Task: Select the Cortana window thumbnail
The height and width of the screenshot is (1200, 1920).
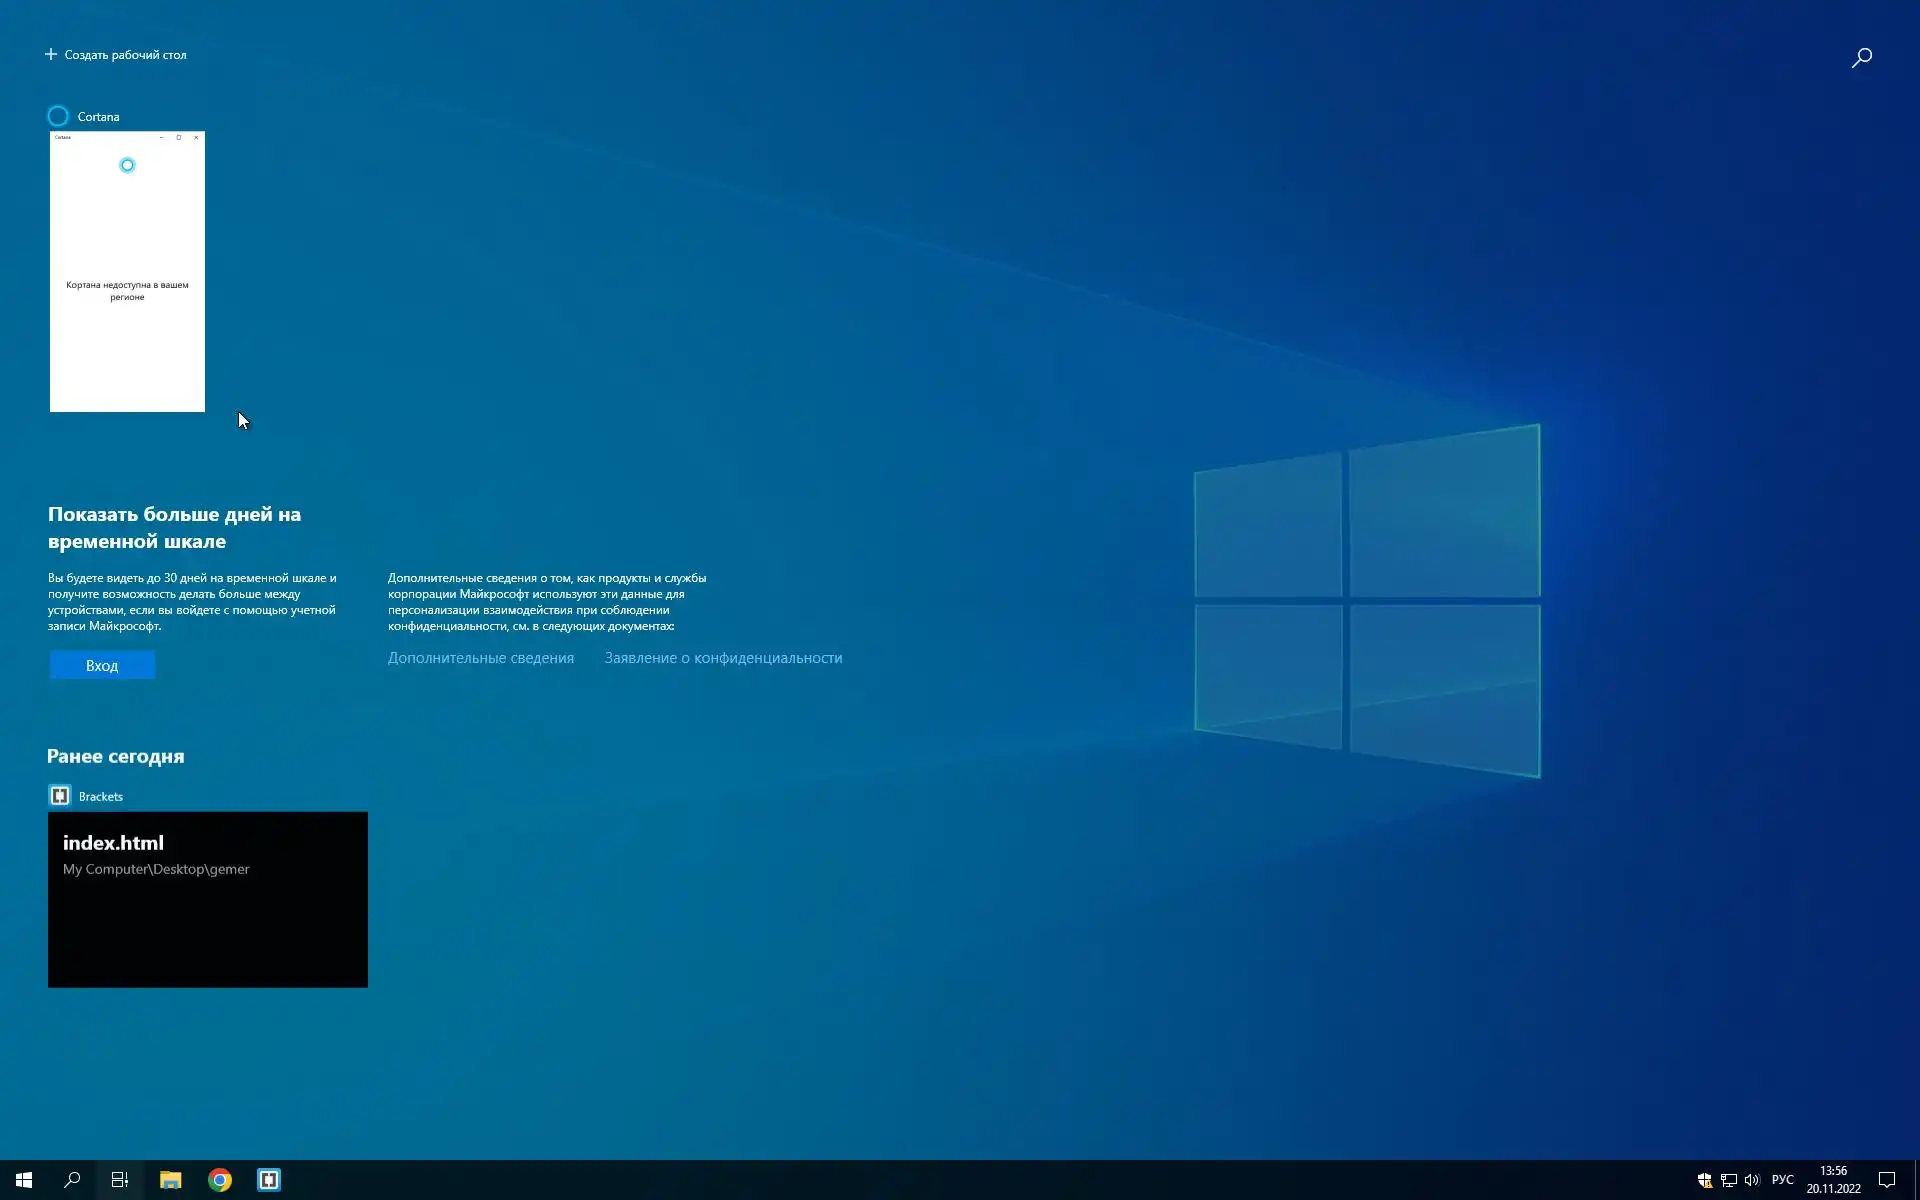Action: (127, 272)
